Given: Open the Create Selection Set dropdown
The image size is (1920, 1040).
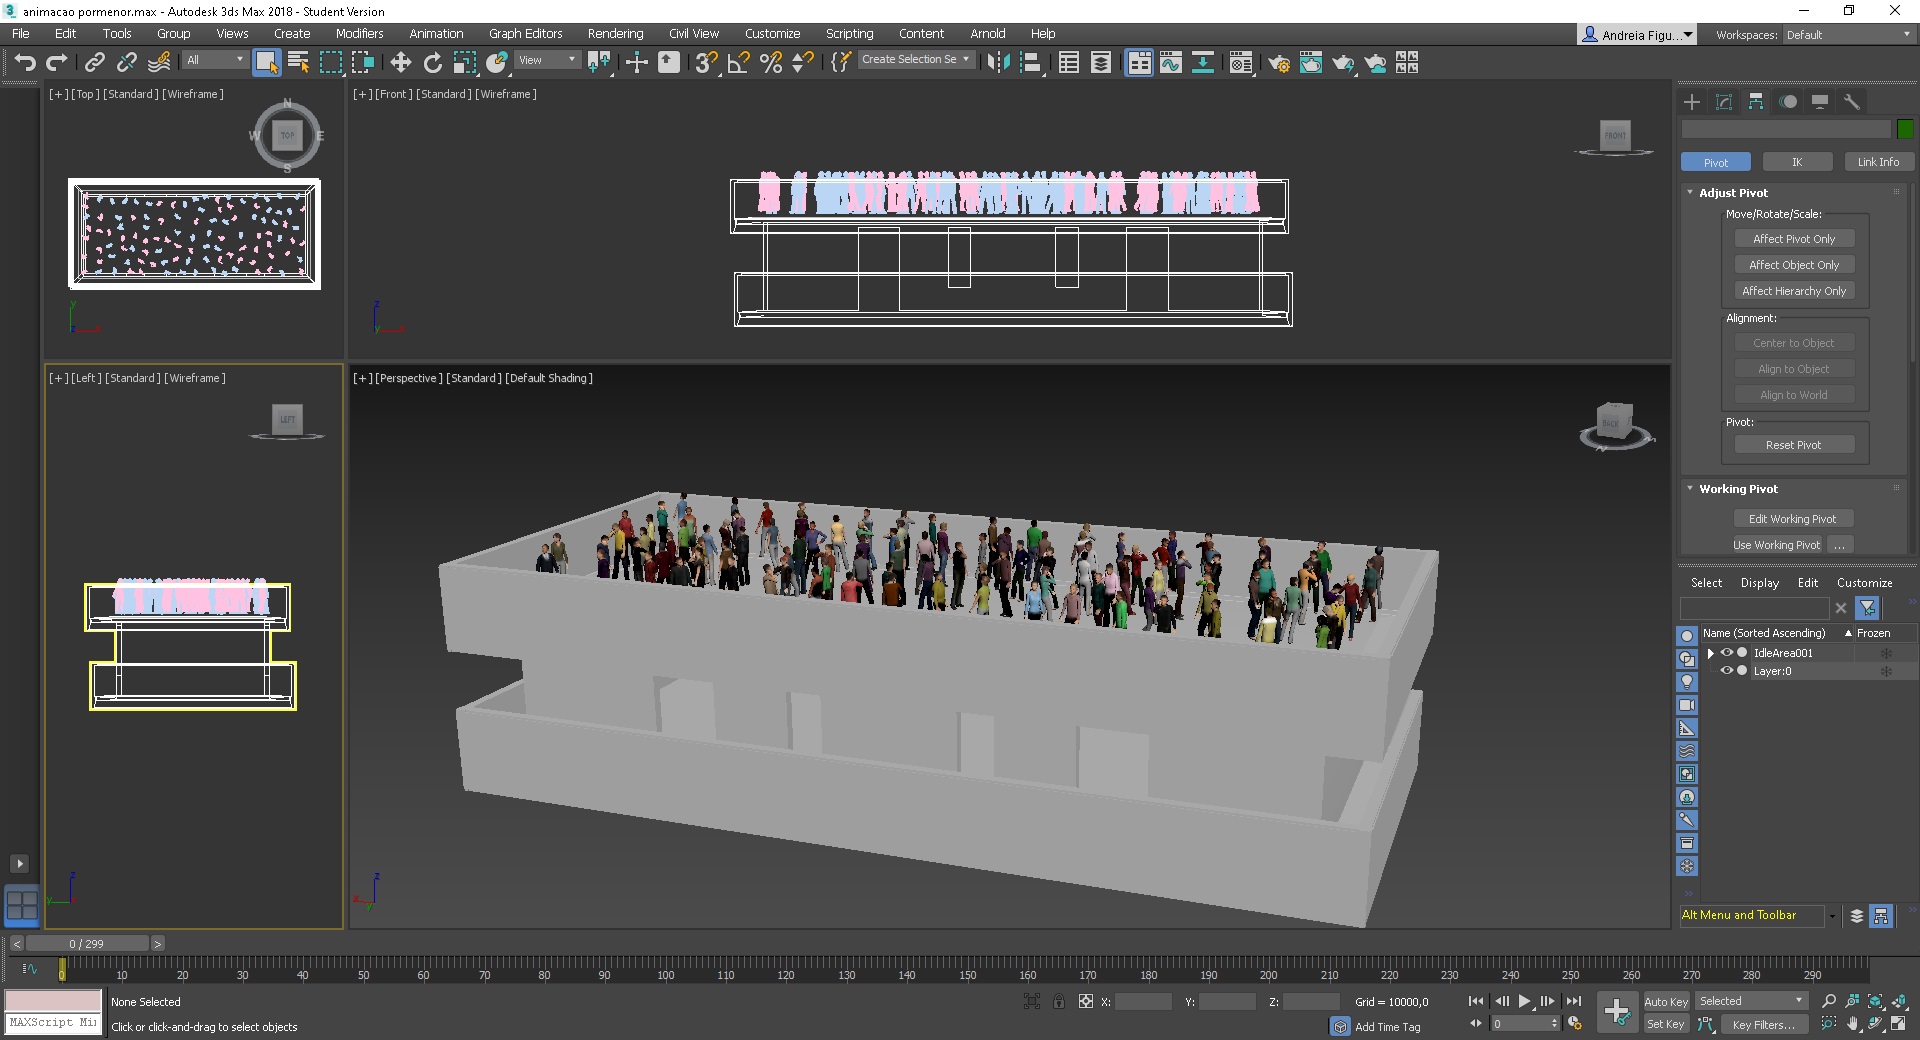Looking at the screenshot, I should (915, 59).
